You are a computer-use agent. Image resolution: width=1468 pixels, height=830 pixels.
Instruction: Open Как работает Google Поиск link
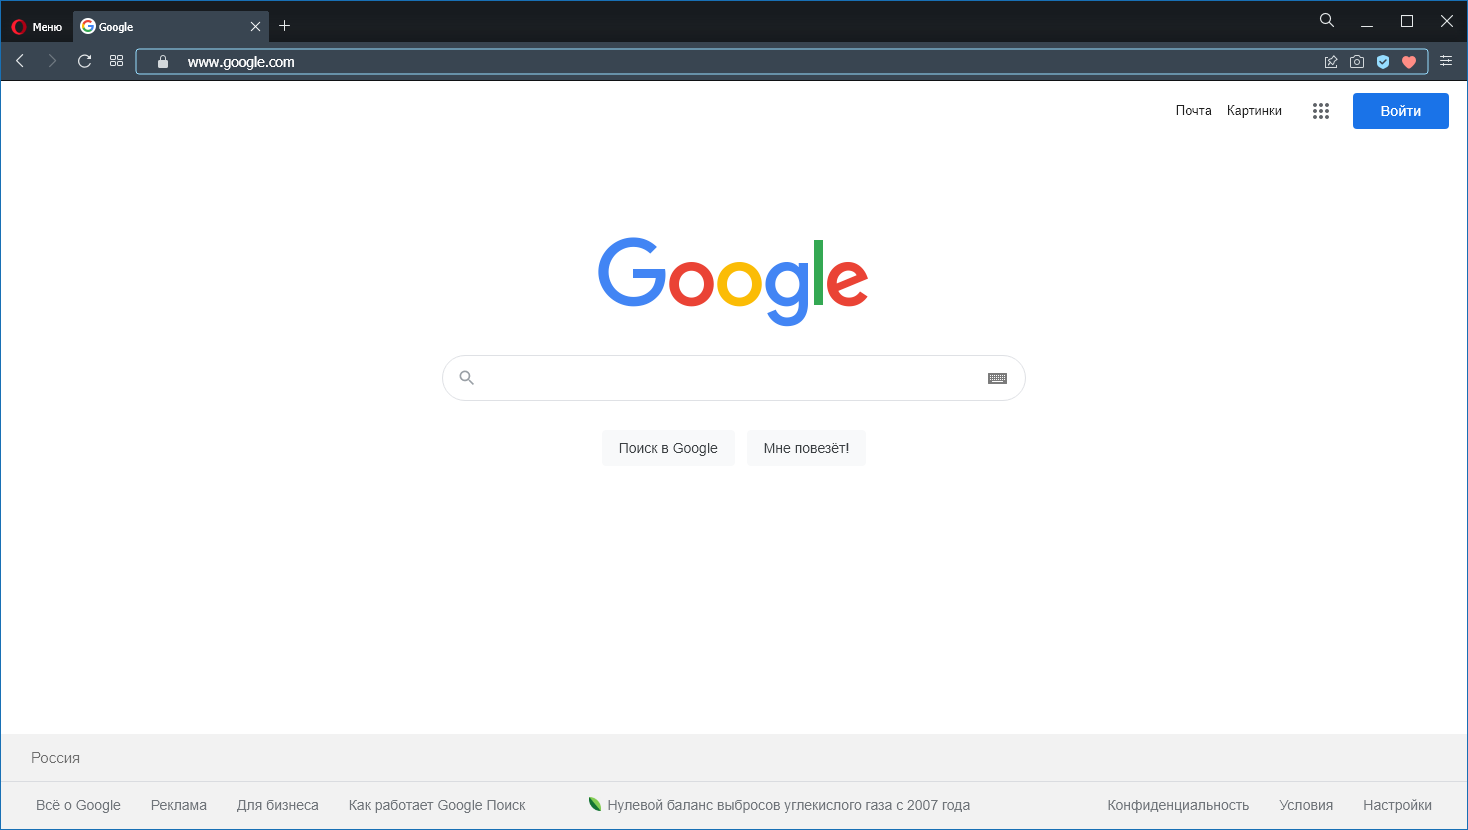(x=437, y=805)
